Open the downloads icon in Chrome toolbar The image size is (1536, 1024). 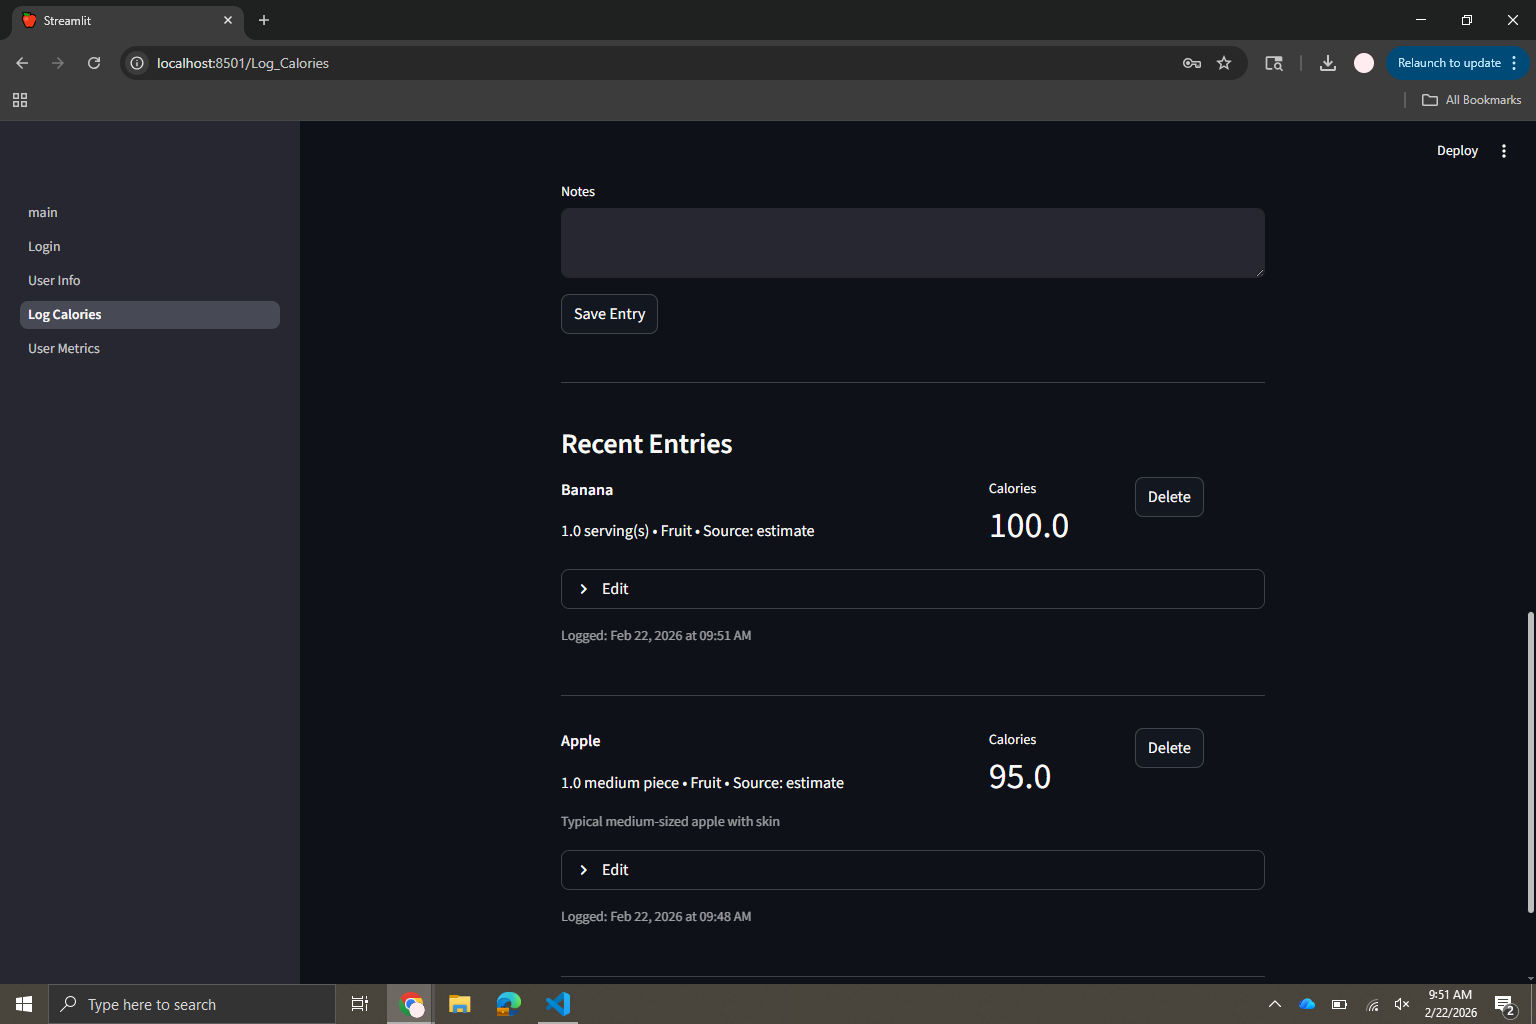coord(1327,63)
